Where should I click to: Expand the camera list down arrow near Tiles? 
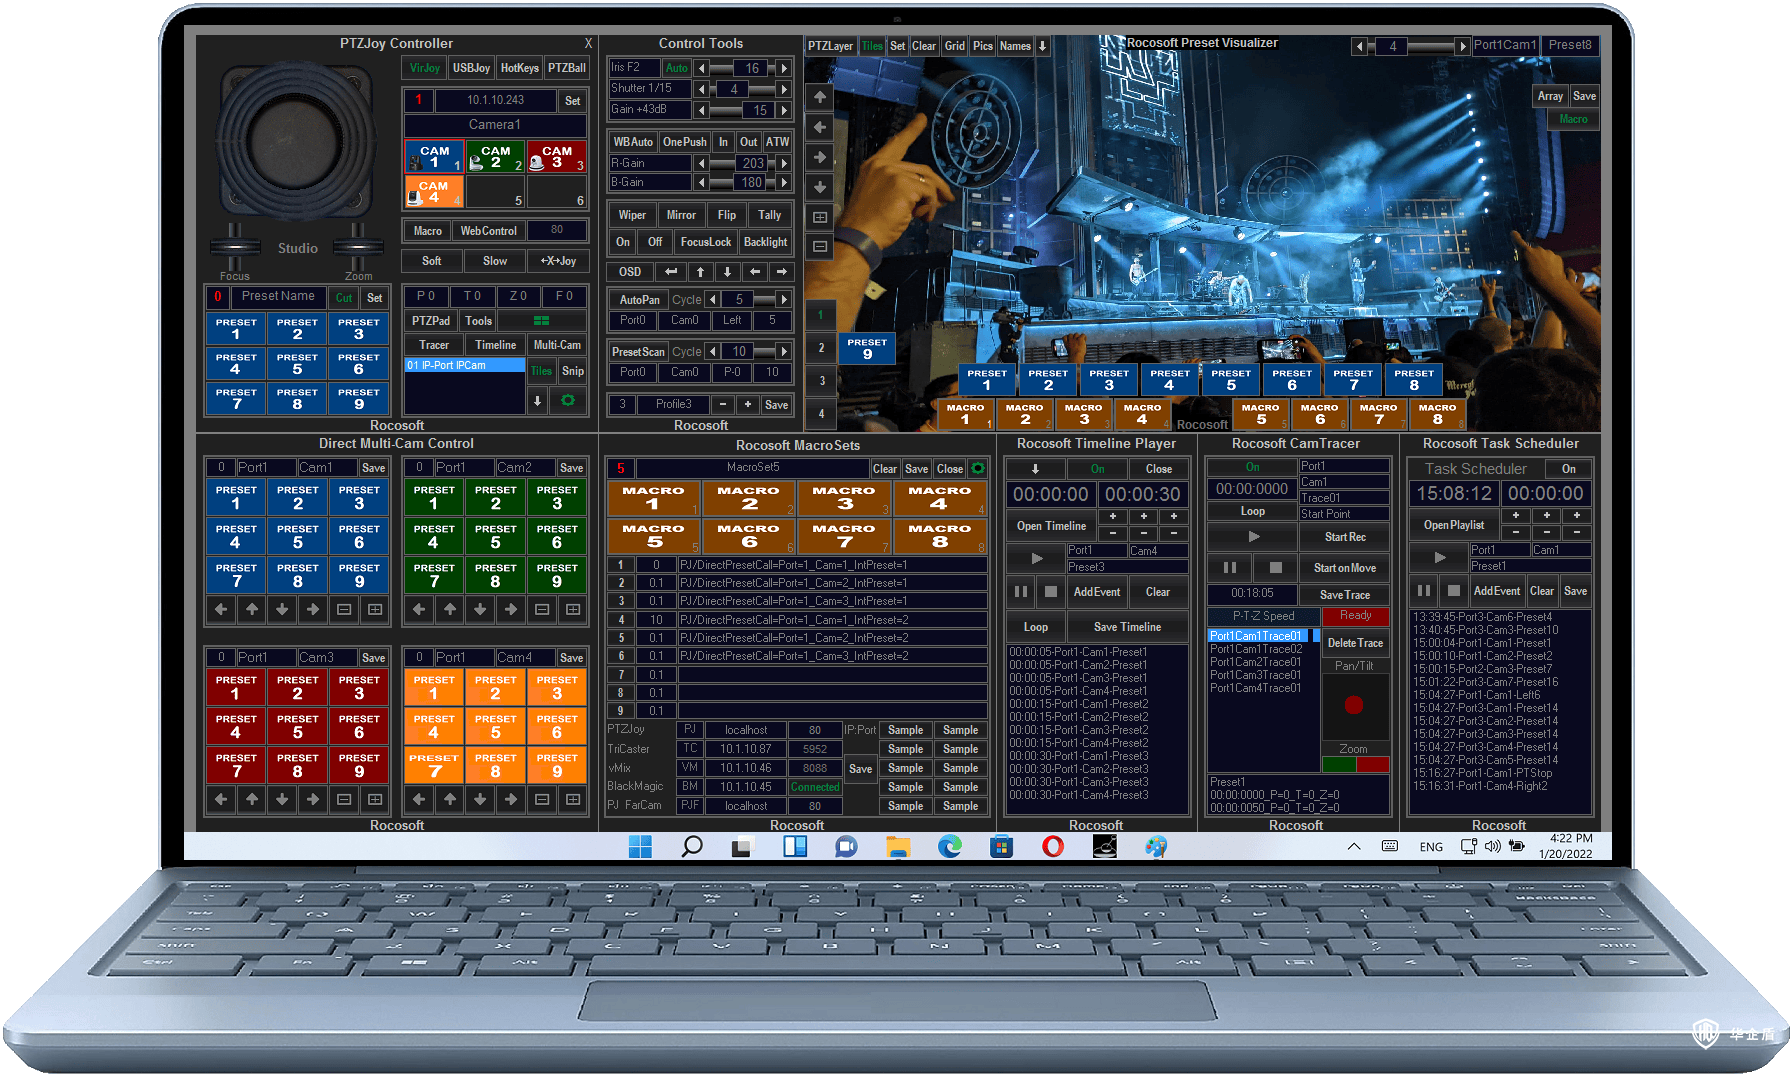click(537, 400)
